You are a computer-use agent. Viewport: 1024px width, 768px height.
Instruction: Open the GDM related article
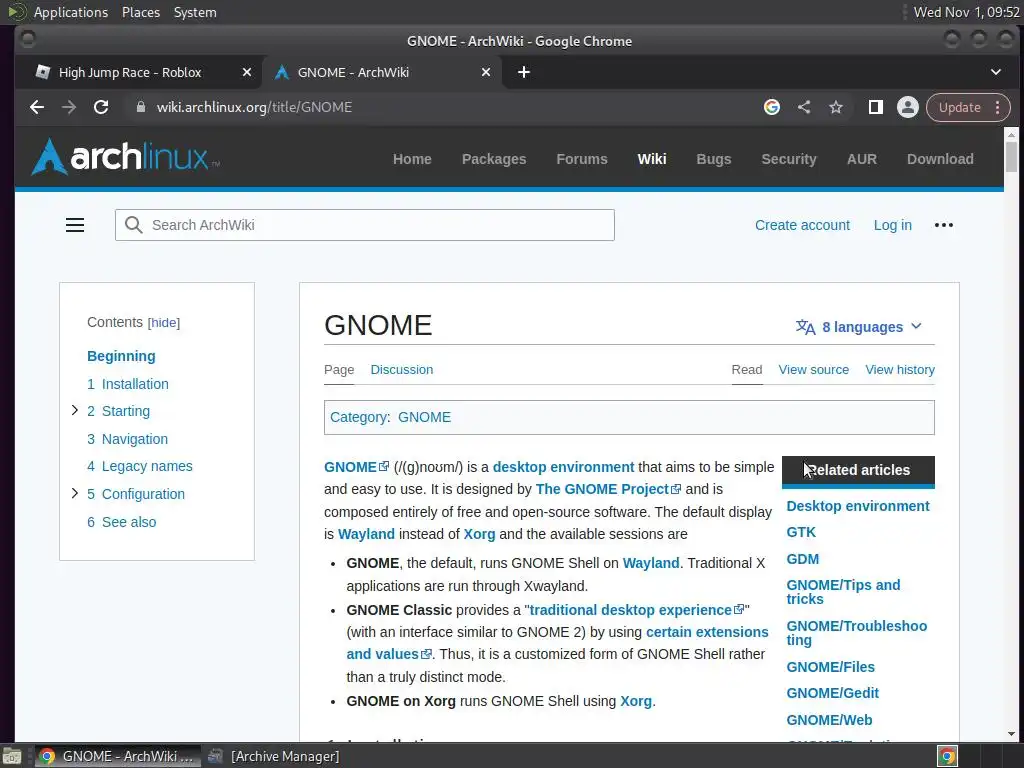click(x=803, y=559)
